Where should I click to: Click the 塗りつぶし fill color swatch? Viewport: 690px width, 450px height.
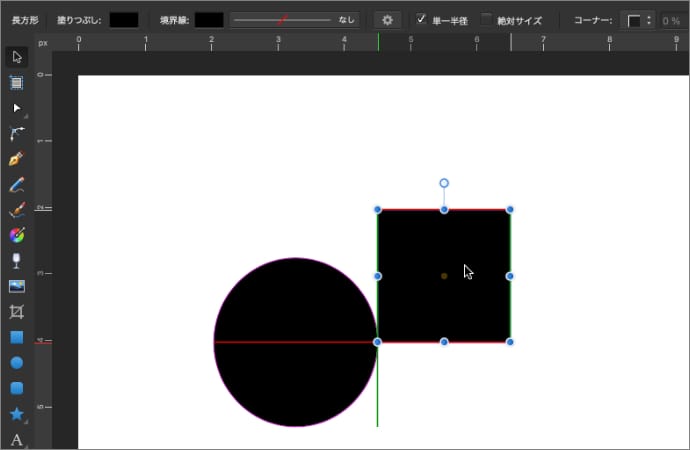click(124, 19)
